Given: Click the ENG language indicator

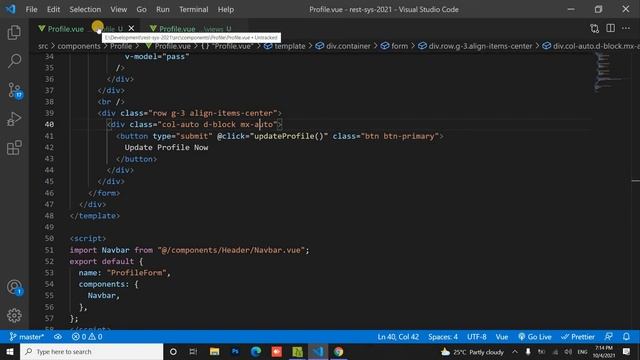Looking at the screenshot, I should tap(582, 352).
